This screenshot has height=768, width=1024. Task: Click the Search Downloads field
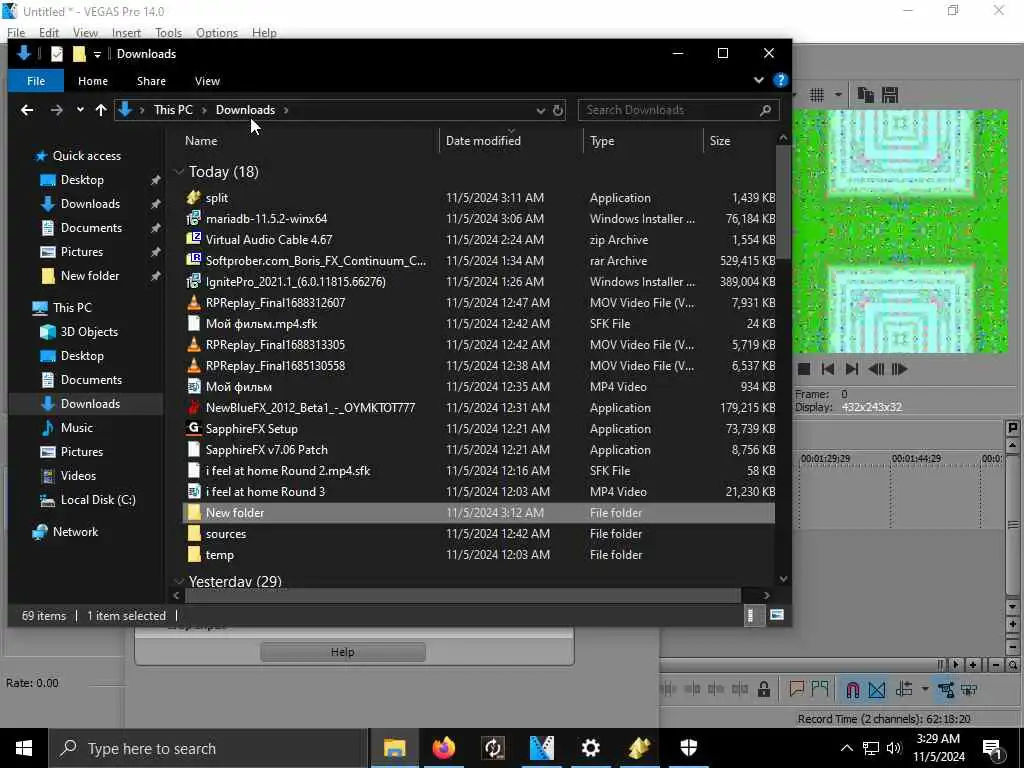coord(679,110)
